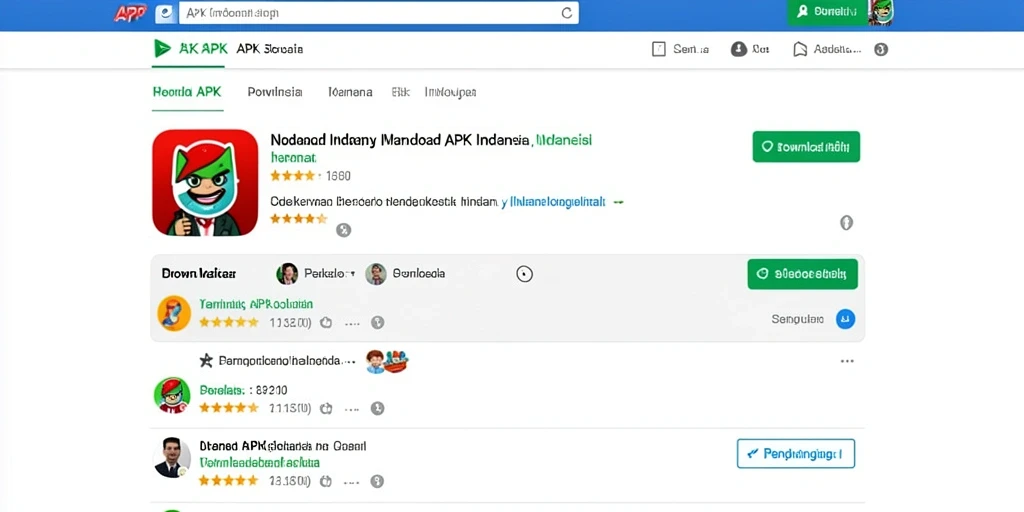
Task: Click the Semia label in the header
Action: click(x=691, y=50)
